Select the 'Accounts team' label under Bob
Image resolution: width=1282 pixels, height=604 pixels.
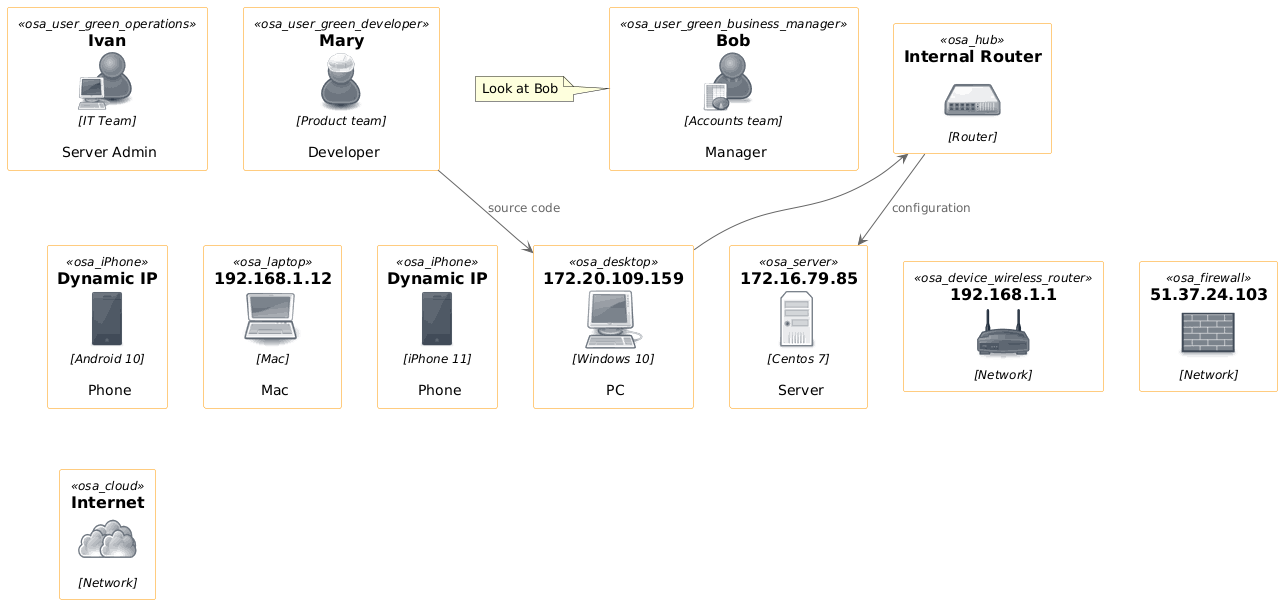[733, 121]
